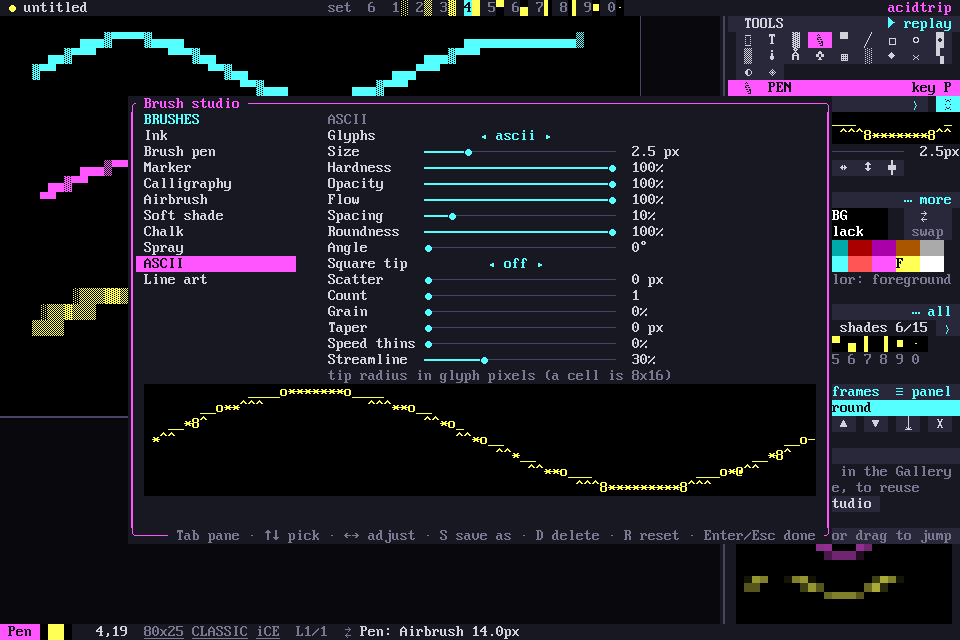960x640 pixels.
Task: Select the small x-mark tool
Action: pyautogui.click(x=916, y=57)
